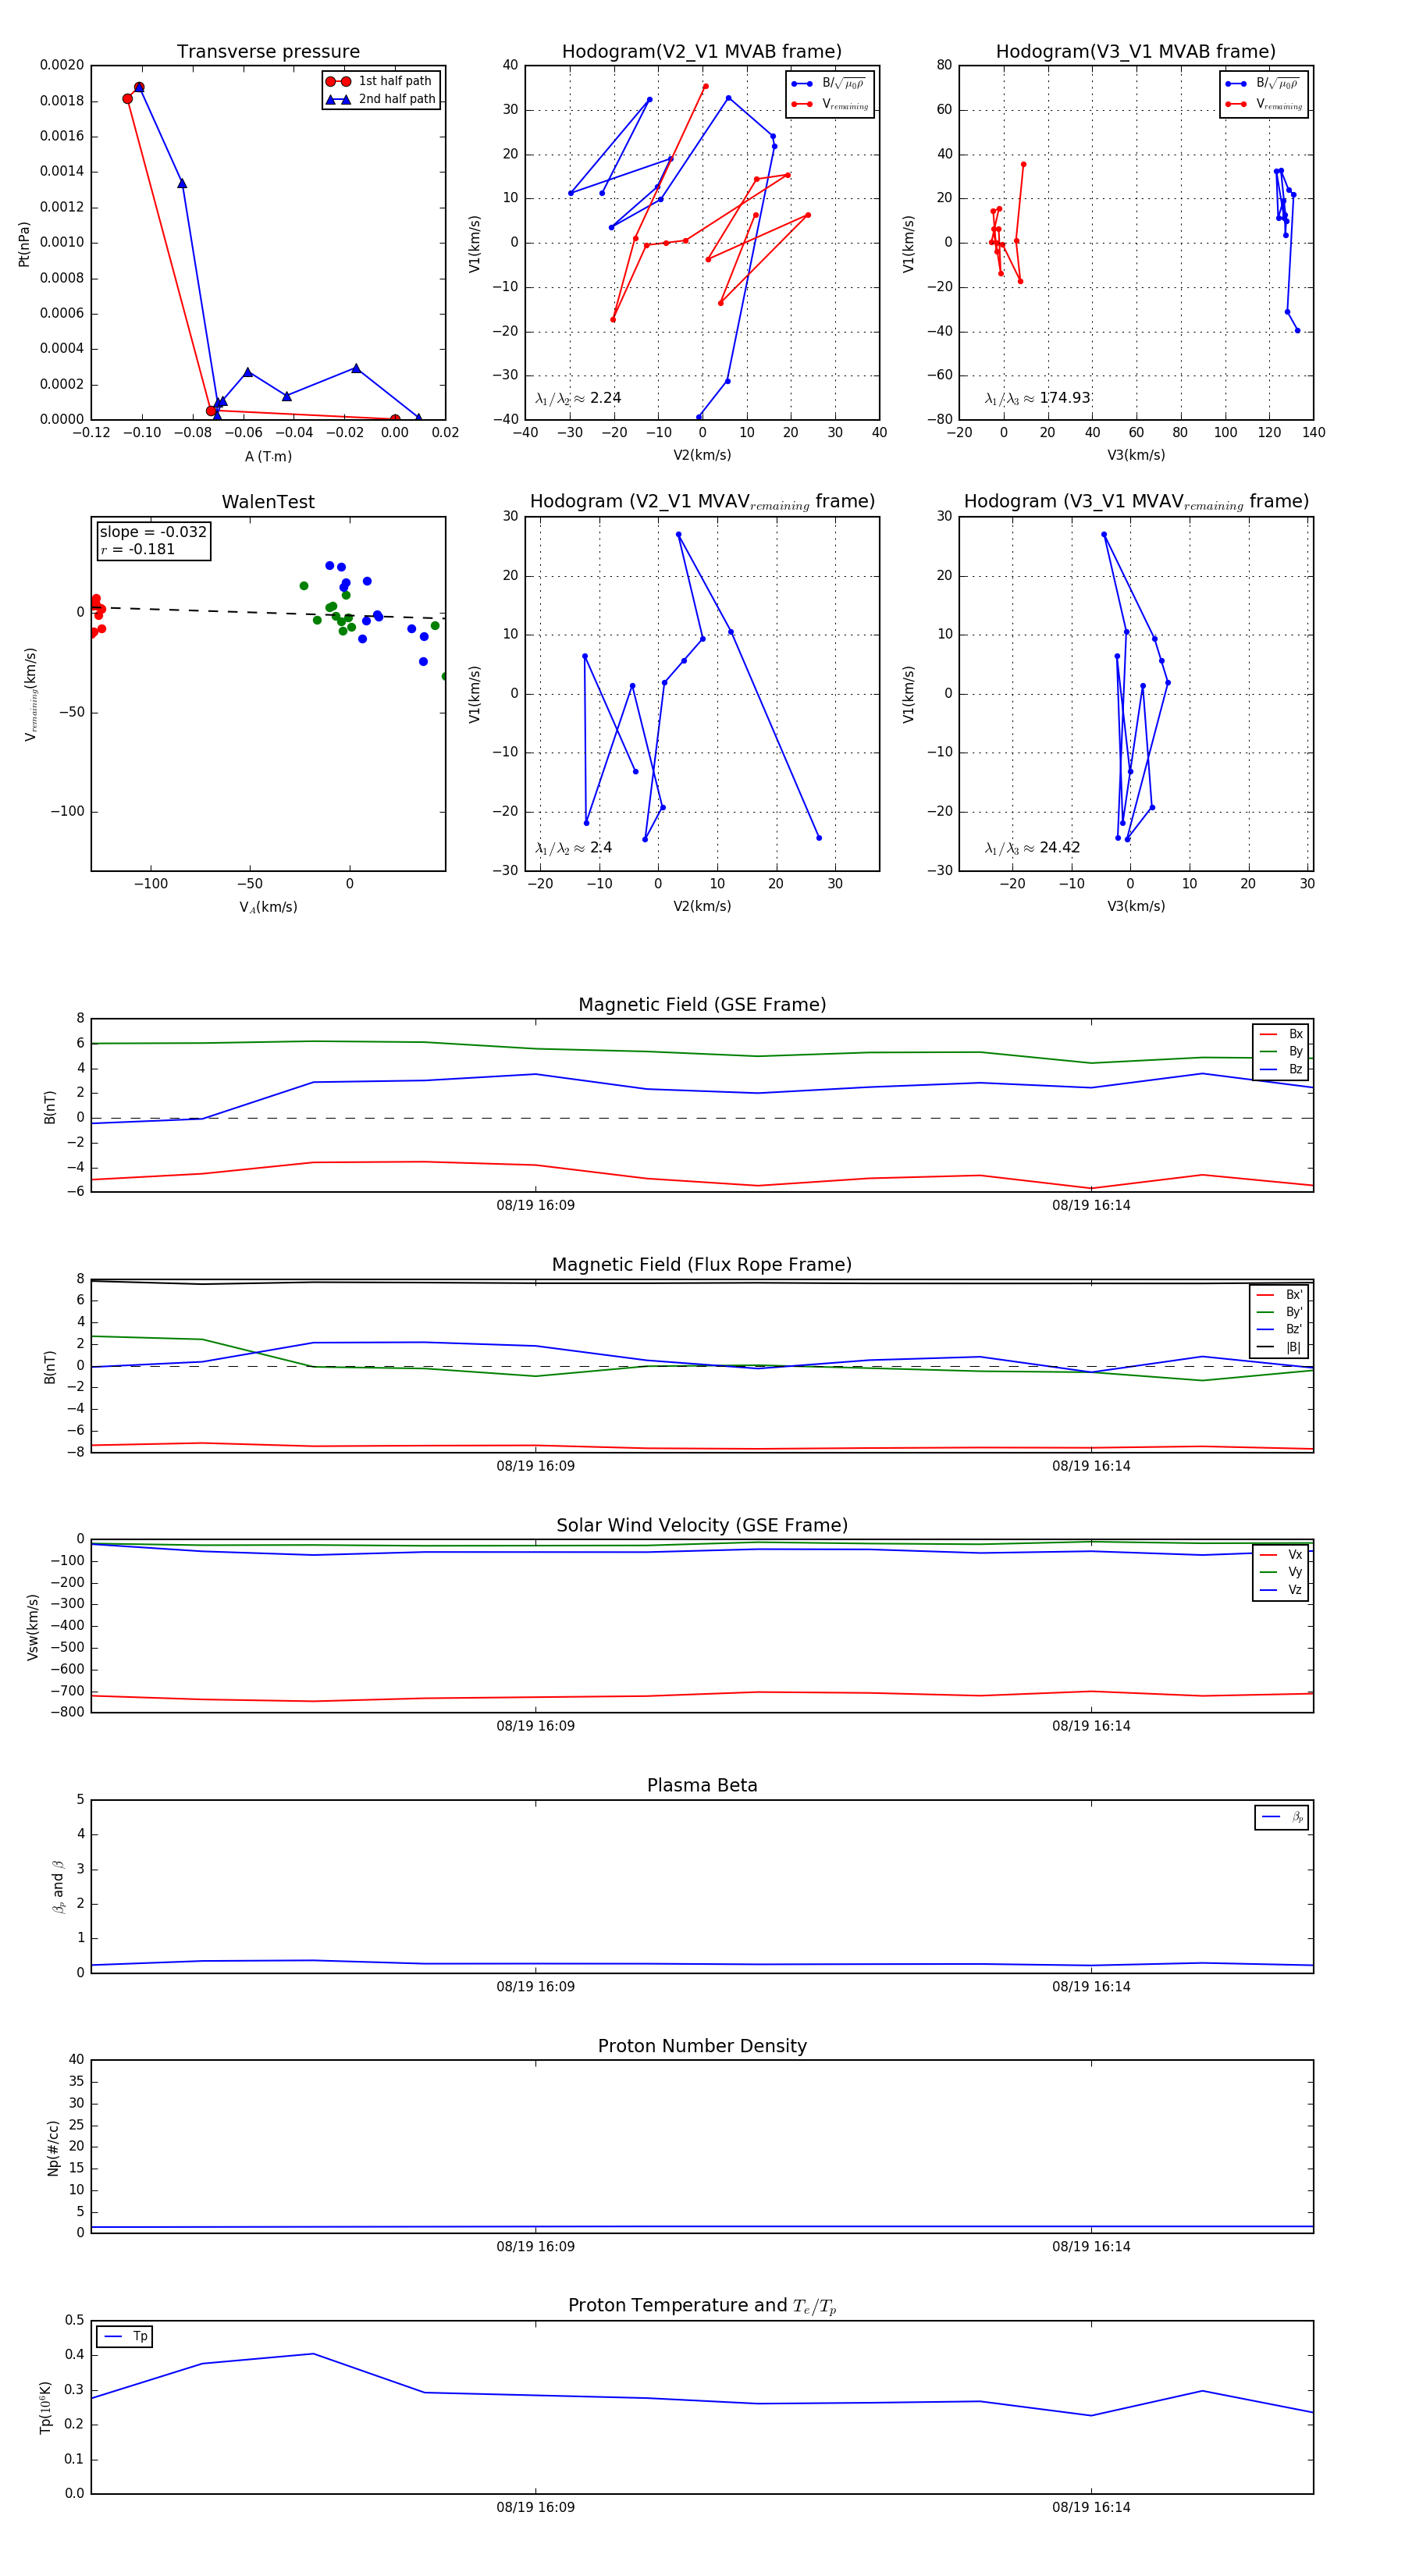Click the "Hodogram(V2_V1 MVAB frame)" title
The image size is (1405, 2576).
(x=702, y=52)
